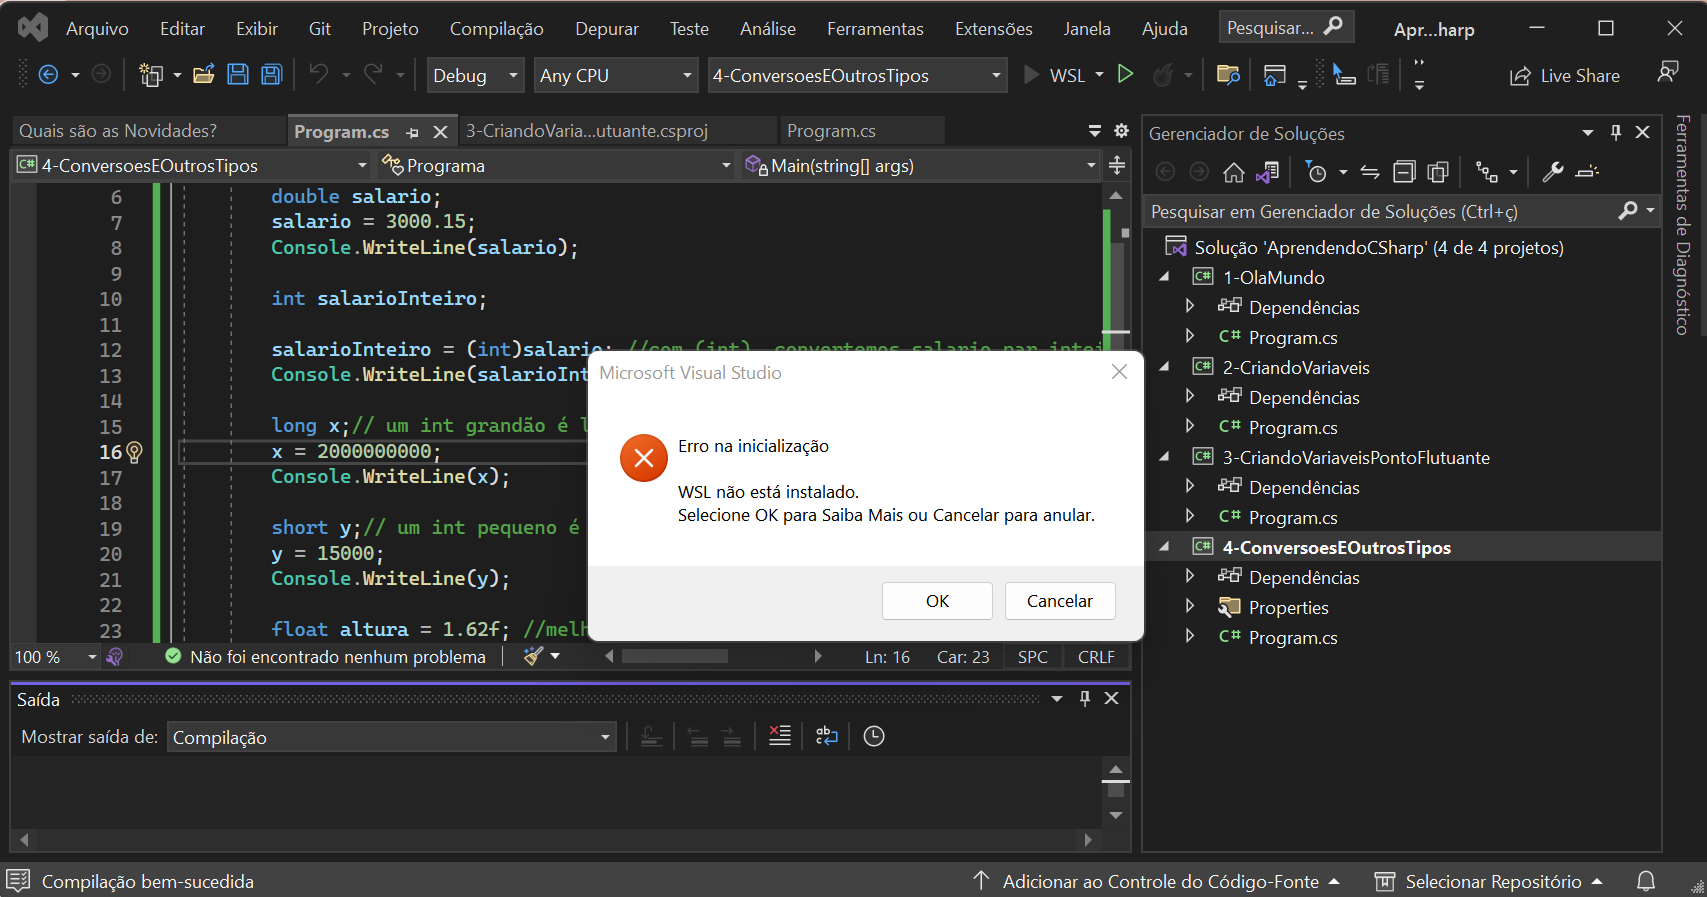Open the Debug configuration dropdown
1707x897 pixels.
[x=476, y=75]
